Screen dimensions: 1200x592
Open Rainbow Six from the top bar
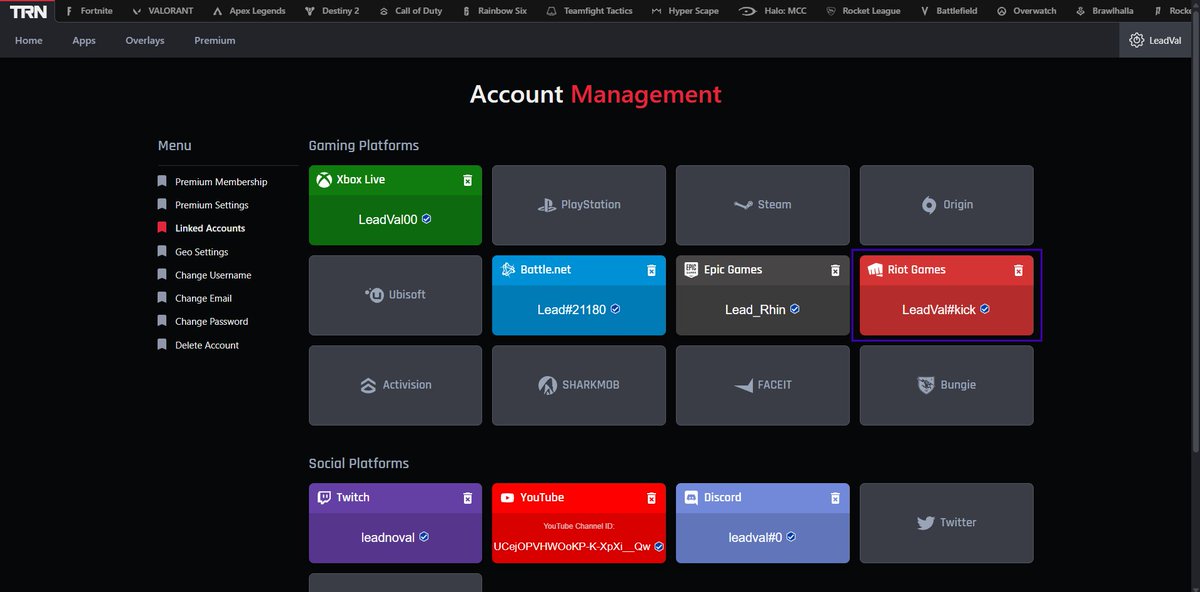point(493,11)
